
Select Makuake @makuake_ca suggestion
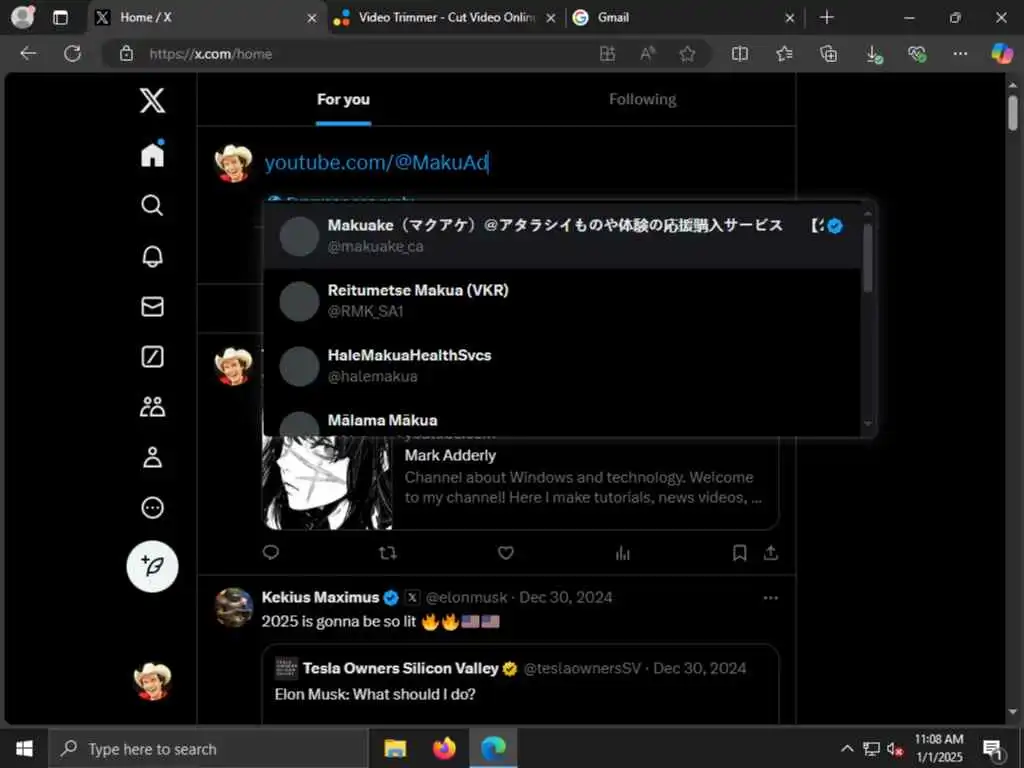click(562, 236)
